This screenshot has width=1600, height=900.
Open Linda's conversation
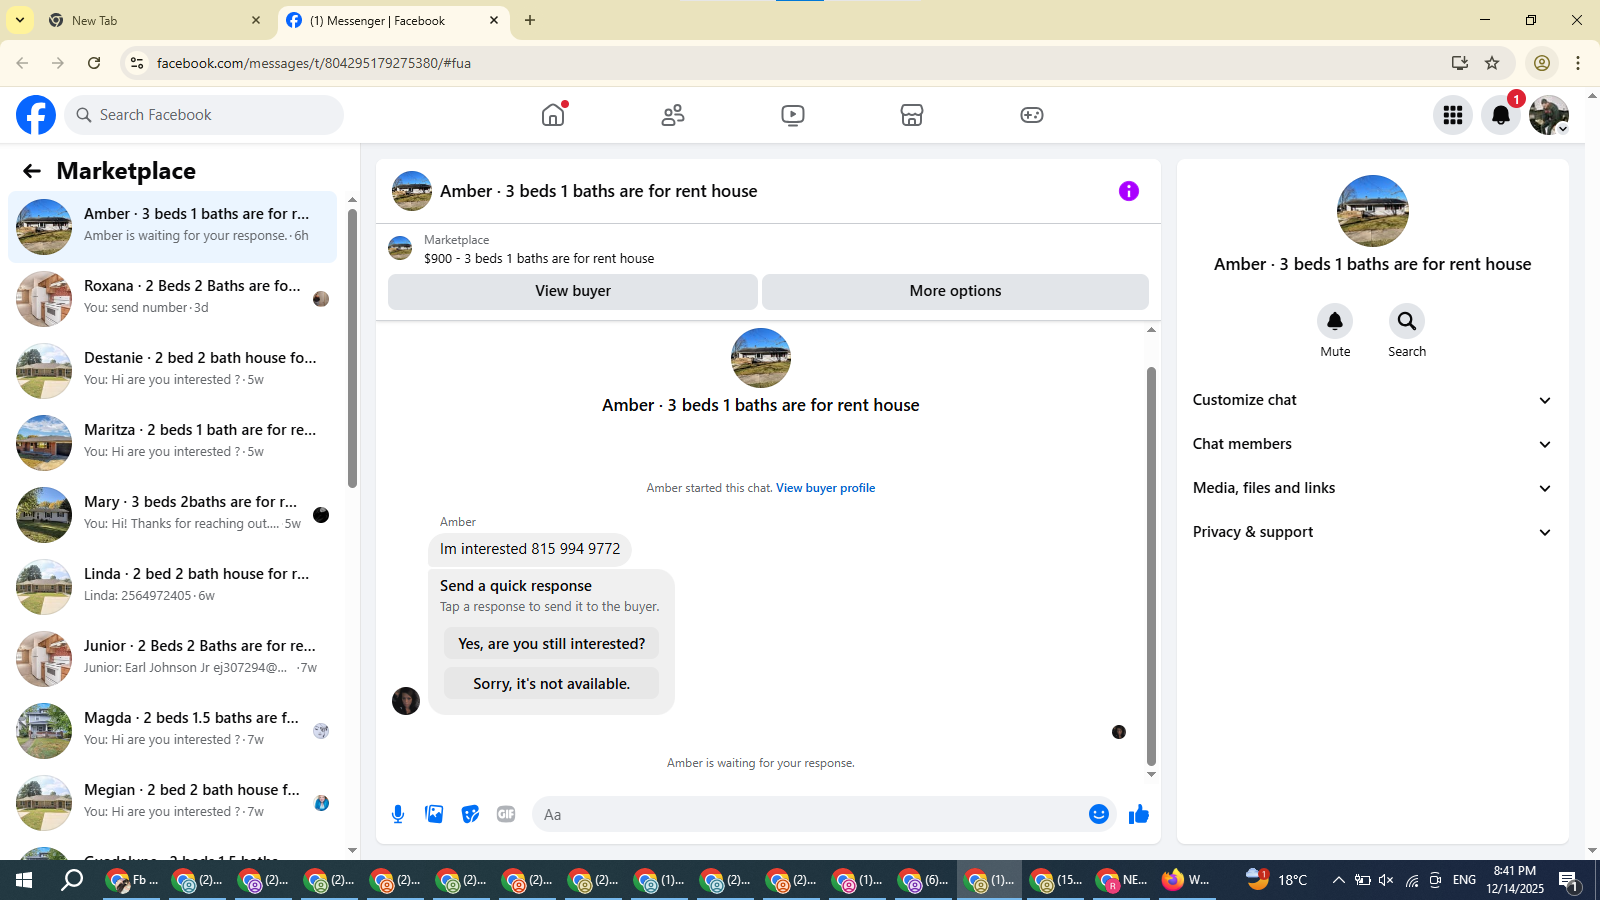point(172,587)
